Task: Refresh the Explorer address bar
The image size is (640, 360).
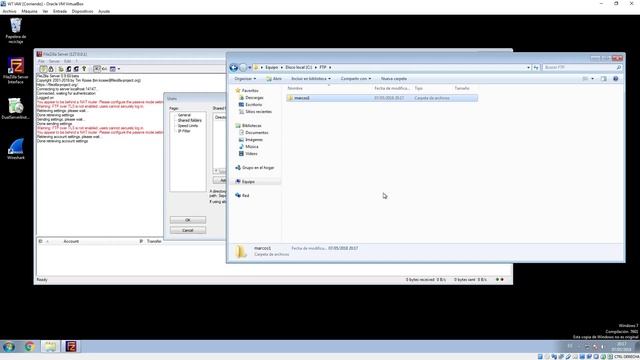Action: [536, 67]
